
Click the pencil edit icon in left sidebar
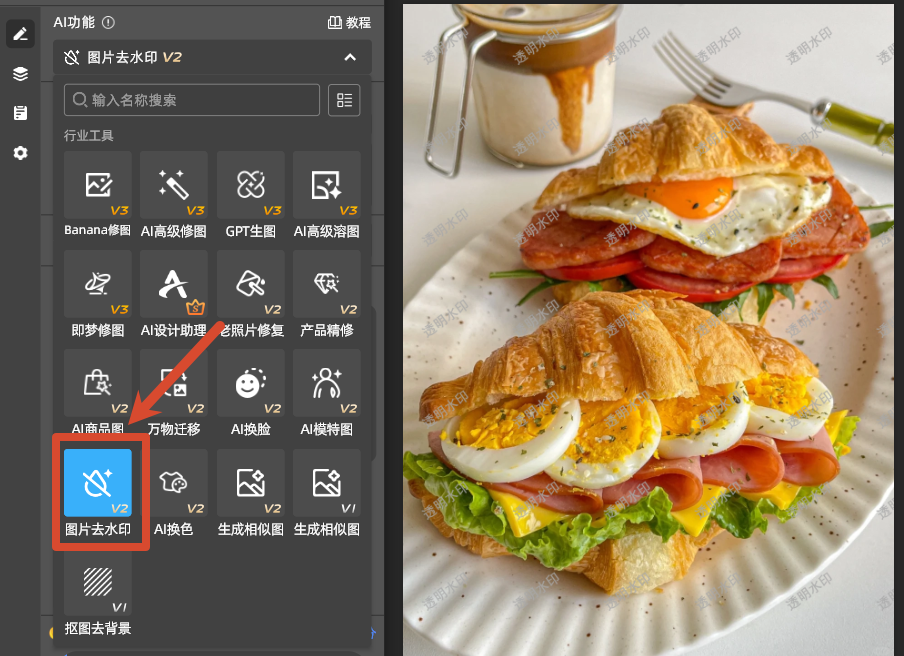pyautogui.click(x=20, y=34)
